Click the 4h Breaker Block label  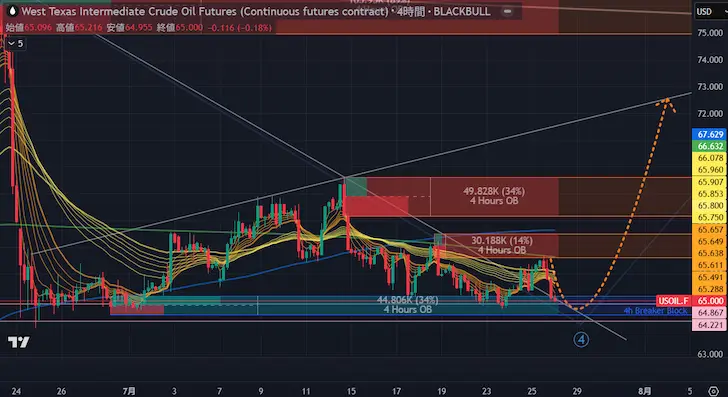click(655, 311)
